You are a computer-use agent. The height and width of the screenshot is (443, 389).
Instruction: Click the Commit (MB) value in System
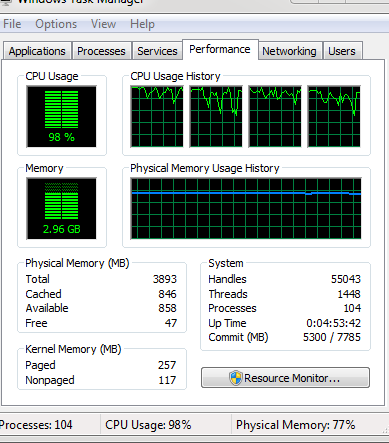pyautogui.click(x=331, y=337)
